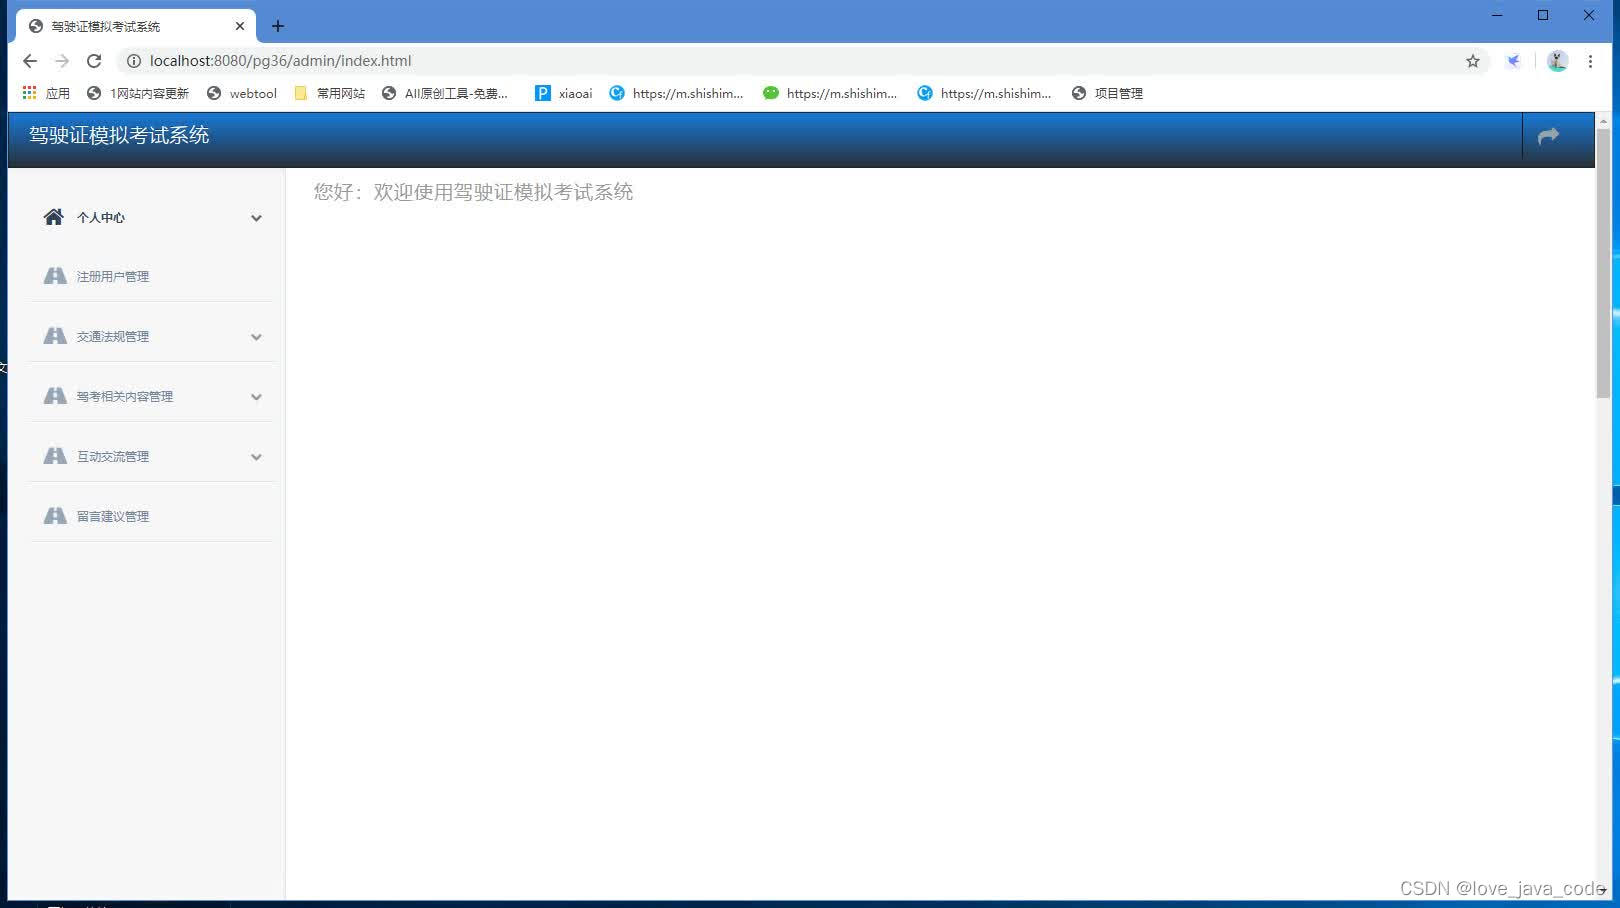Open the Chrome three-dot menu

point(1591,61)
